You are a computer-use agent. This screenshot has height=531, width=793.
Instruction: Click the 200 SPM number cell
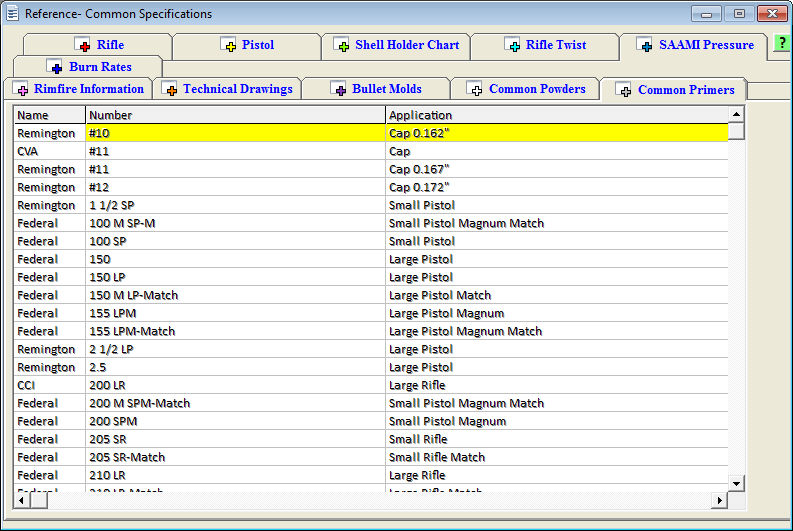pos(236,421)
